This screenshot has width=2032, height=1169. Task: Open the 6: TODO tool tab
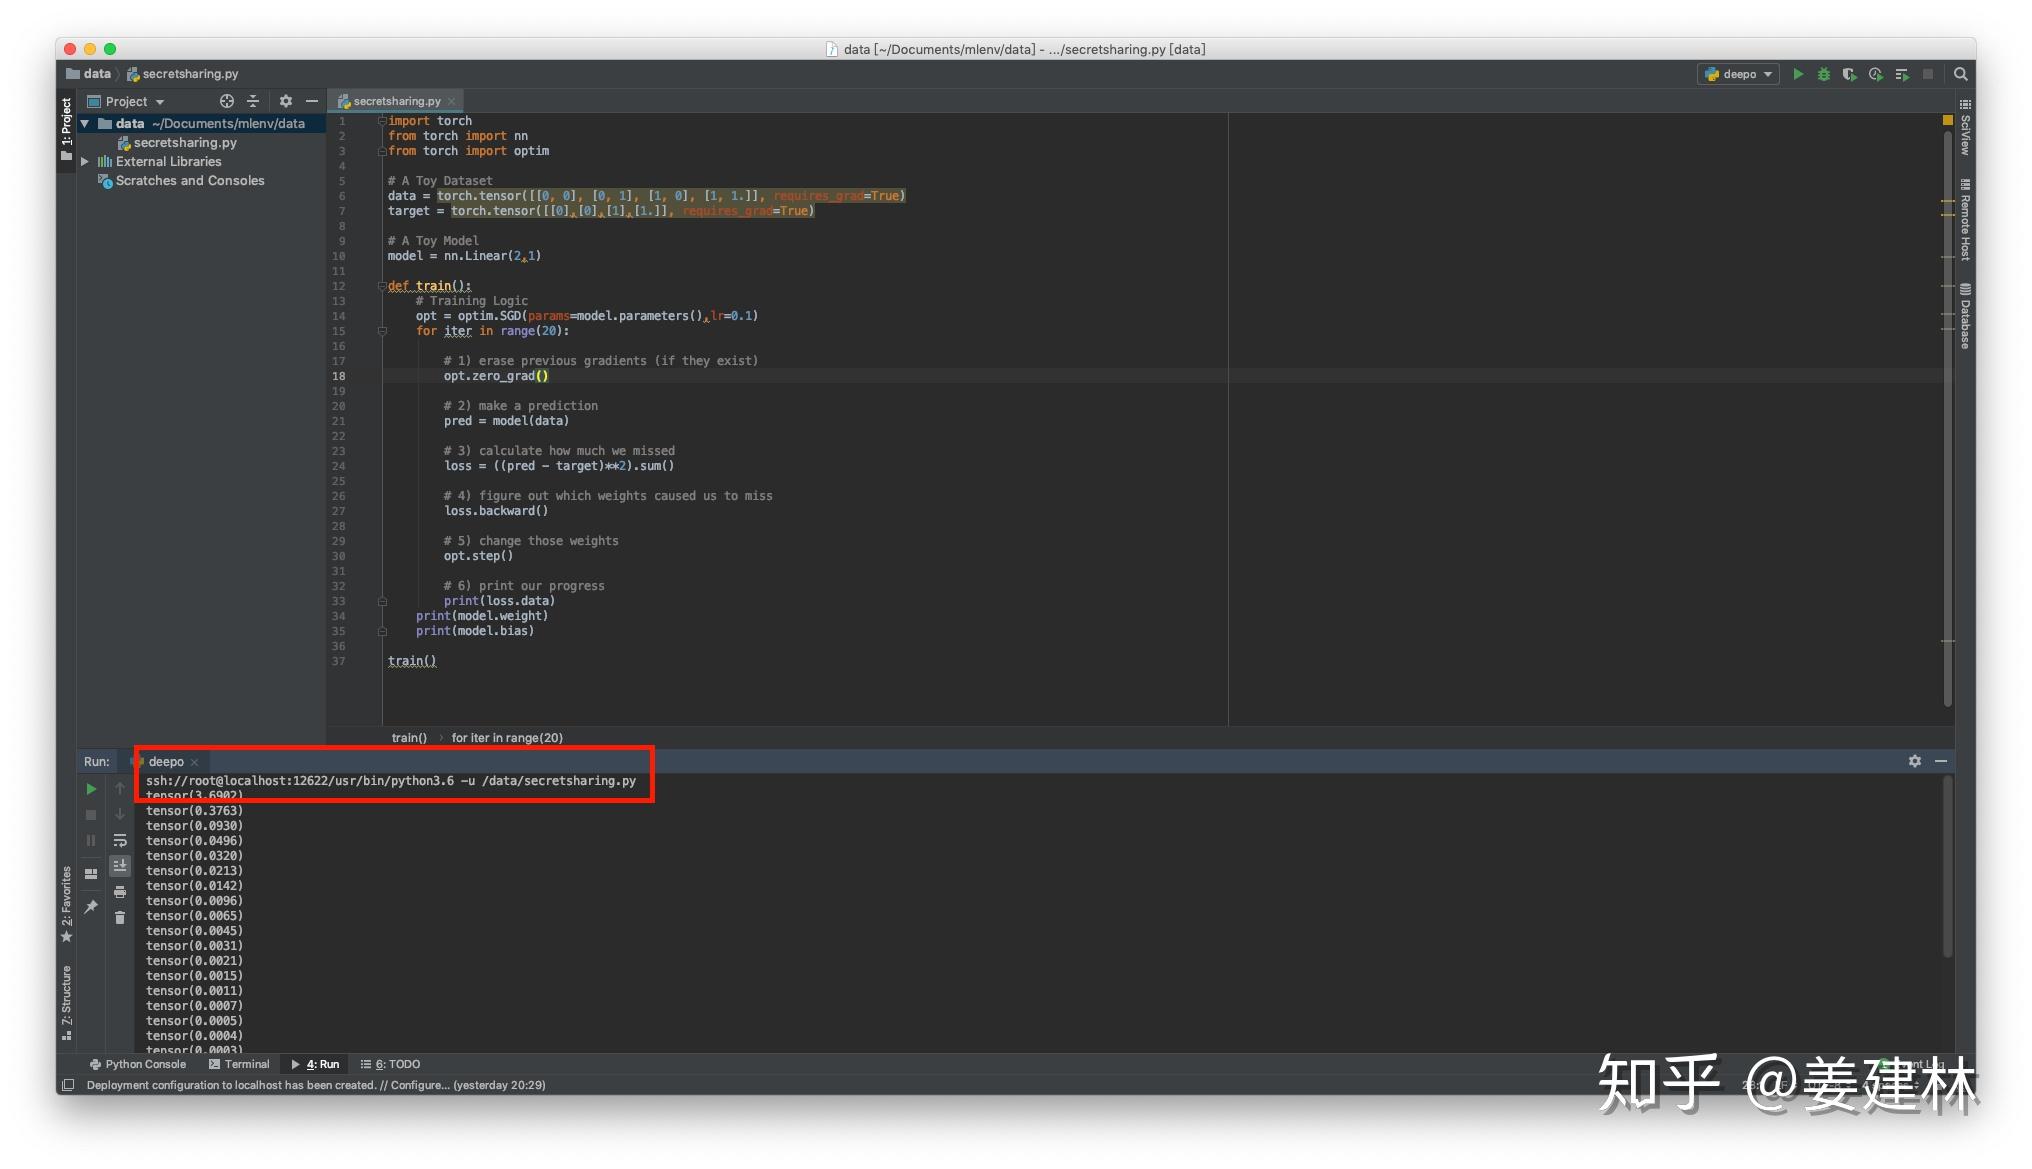pos(391,1064)
